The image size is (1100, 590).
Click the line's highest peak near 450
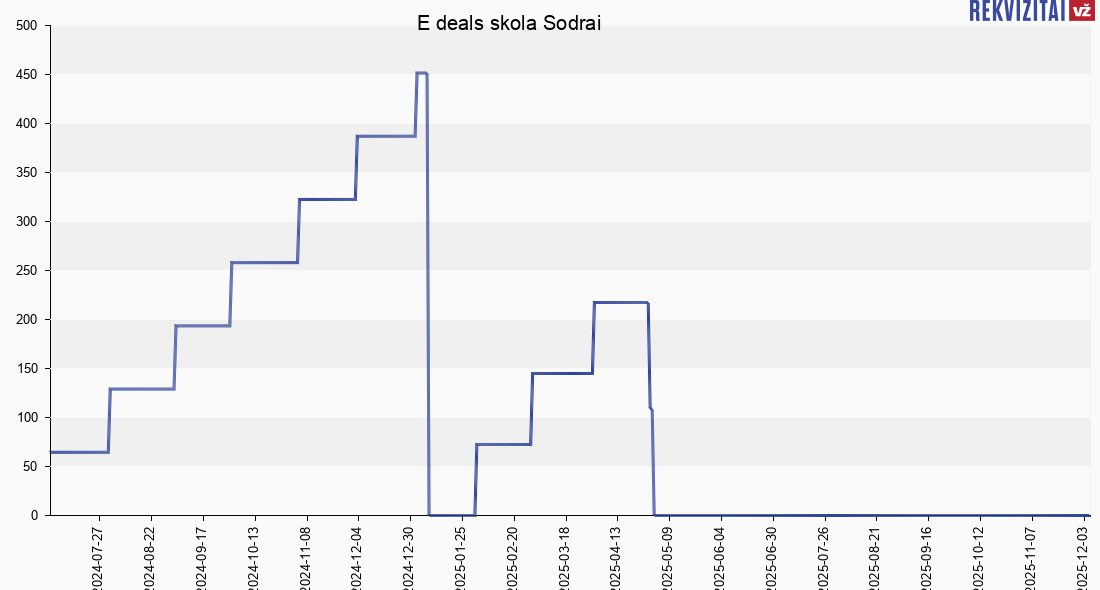421,73
